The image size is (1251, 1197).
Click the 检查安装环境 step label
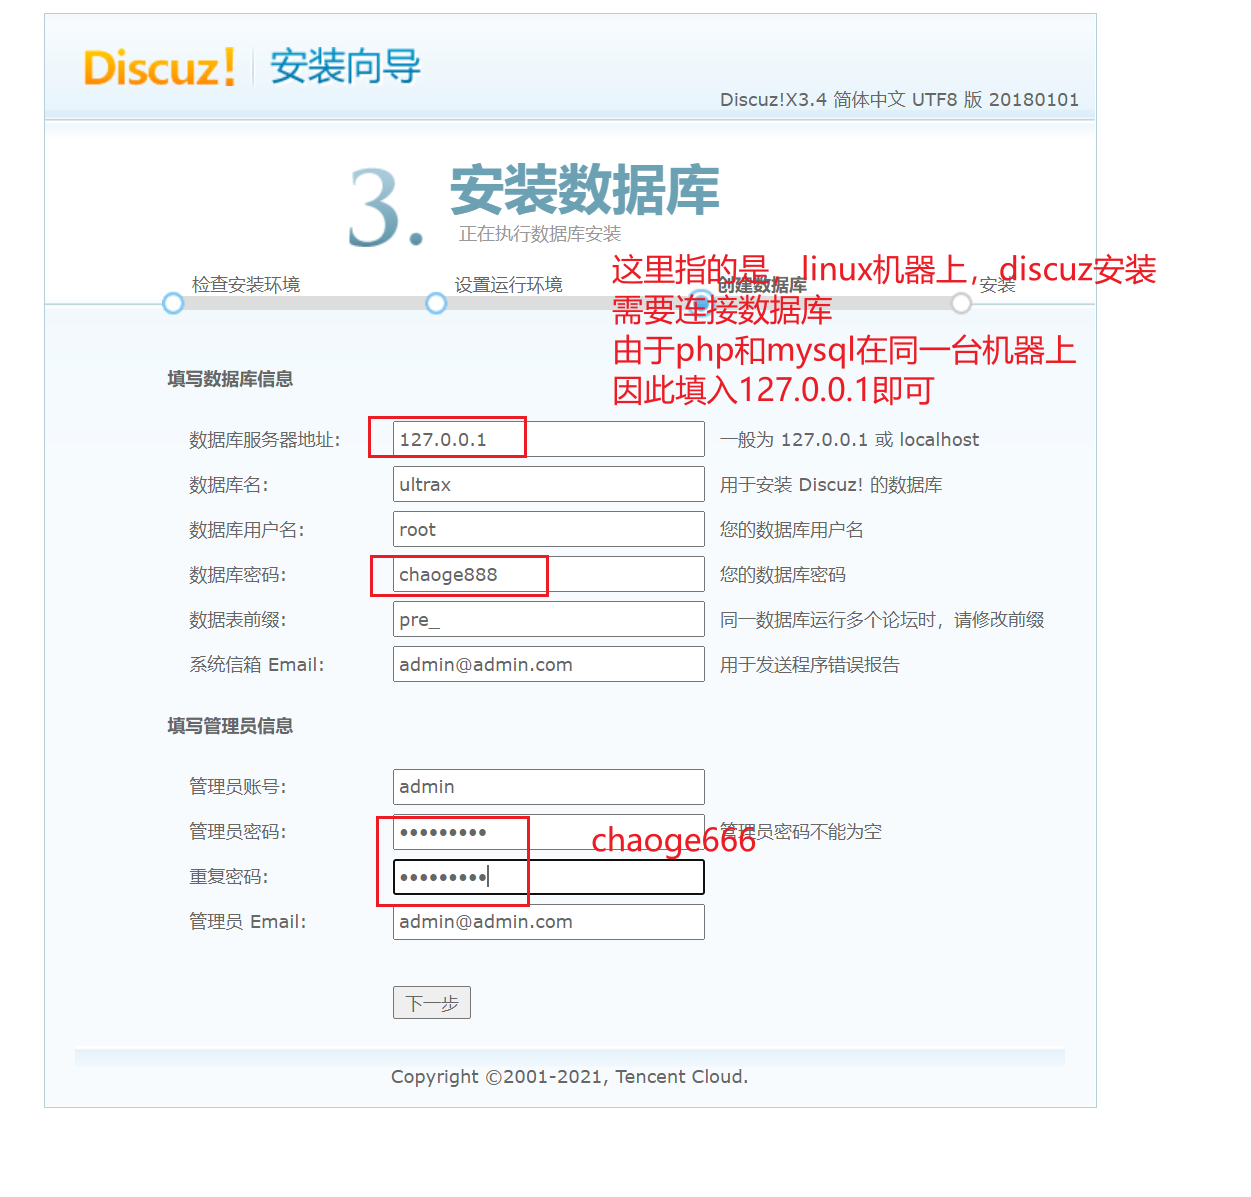click(246, 284)
